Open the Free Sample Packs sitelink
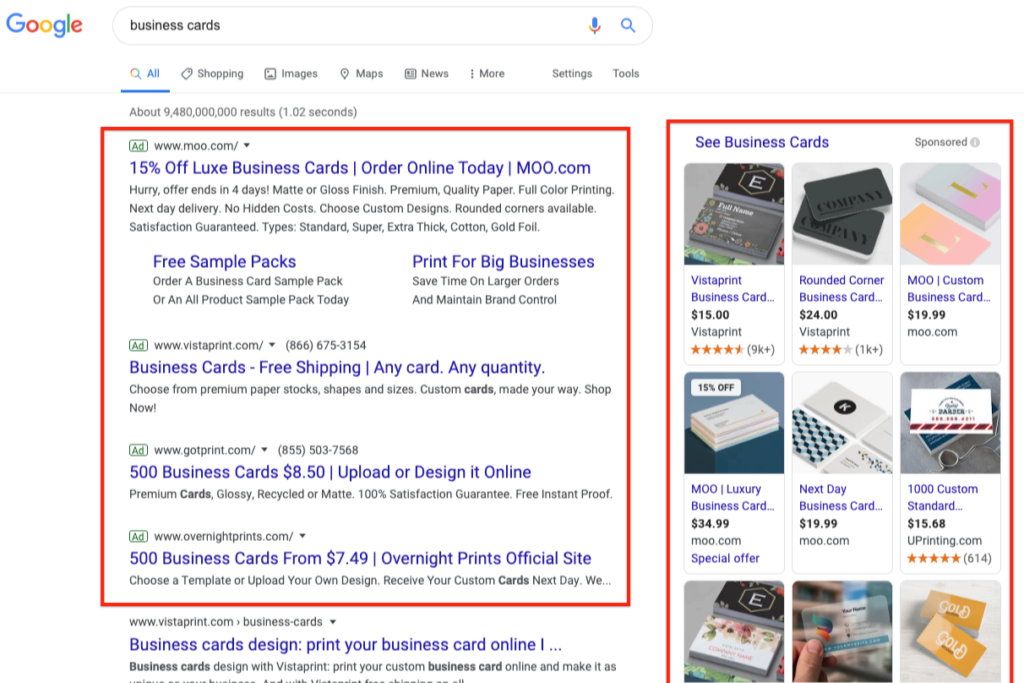The width and height of the screenshot is (1024, 683). tap(224, 262)
